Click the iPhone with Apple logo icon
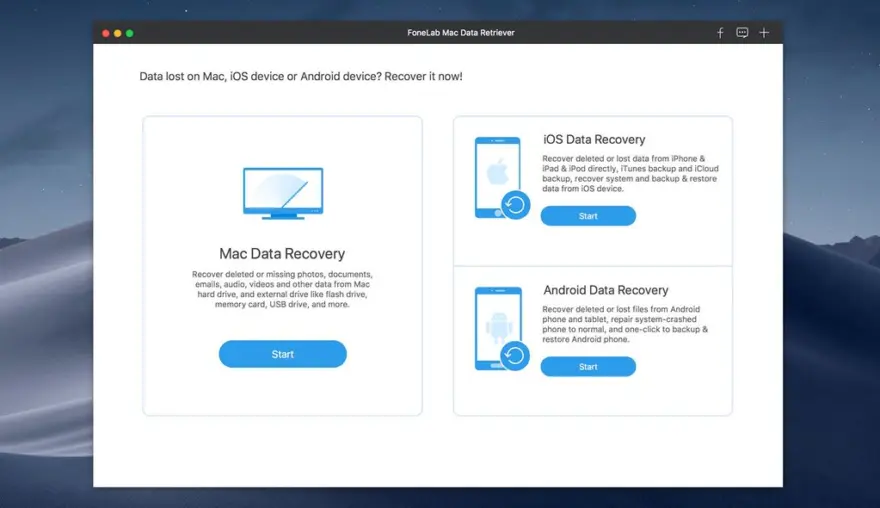This screenshot has height=508, width=880. [x=502, y=178]
